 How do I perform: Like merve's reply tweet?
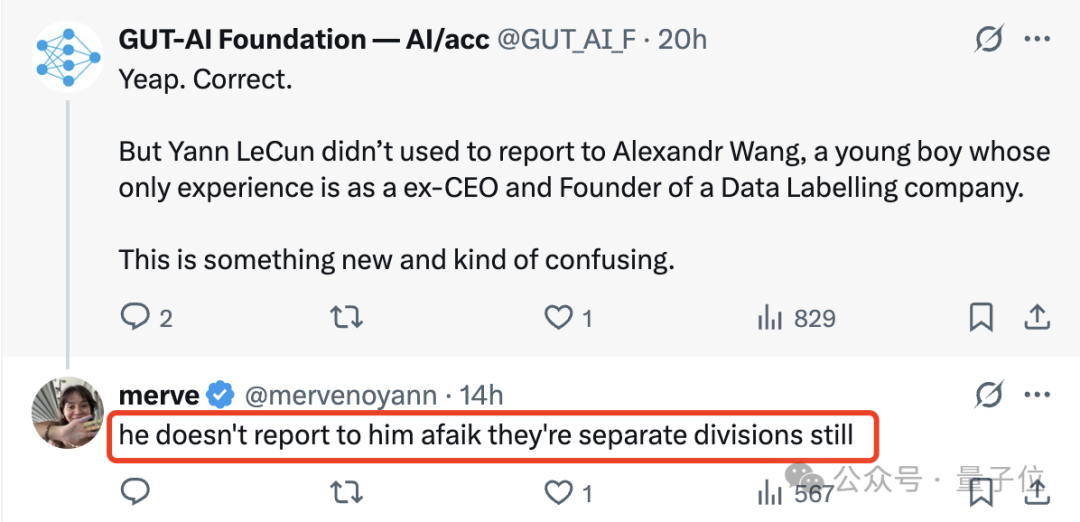coord(569,492)
